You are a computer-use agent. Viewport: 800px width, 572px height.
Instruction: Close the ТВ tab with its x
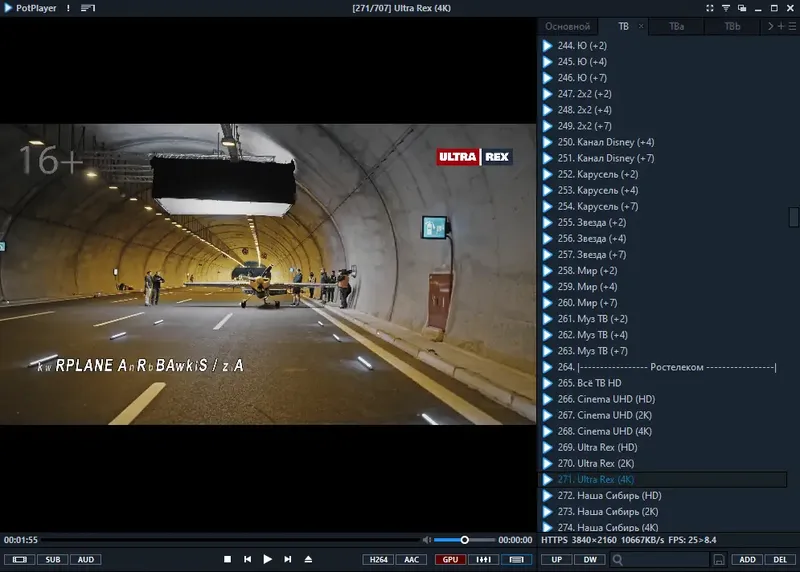641,26
